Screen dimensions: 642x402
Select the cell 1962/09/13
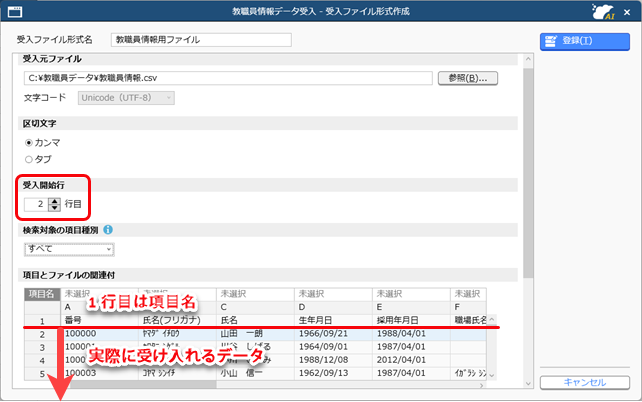[333, 373]
